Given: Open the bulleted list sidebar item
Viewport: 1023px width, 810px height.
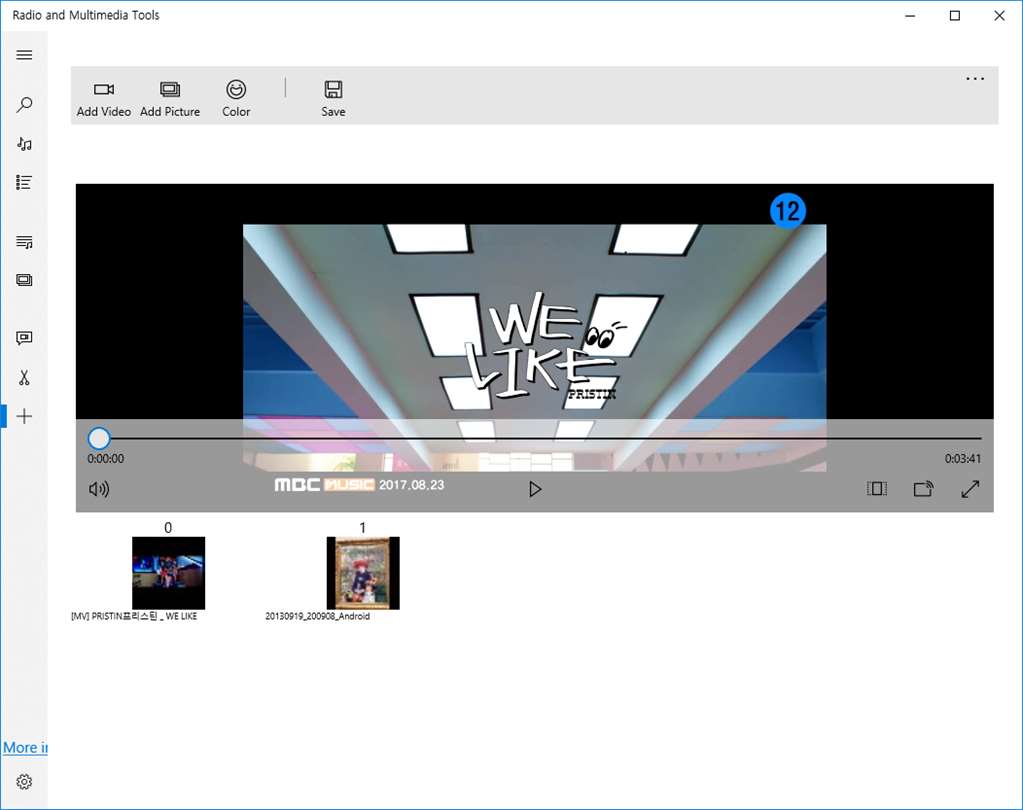Looking at the screenshot, I should pyautogui.click(x=24, y=183).
